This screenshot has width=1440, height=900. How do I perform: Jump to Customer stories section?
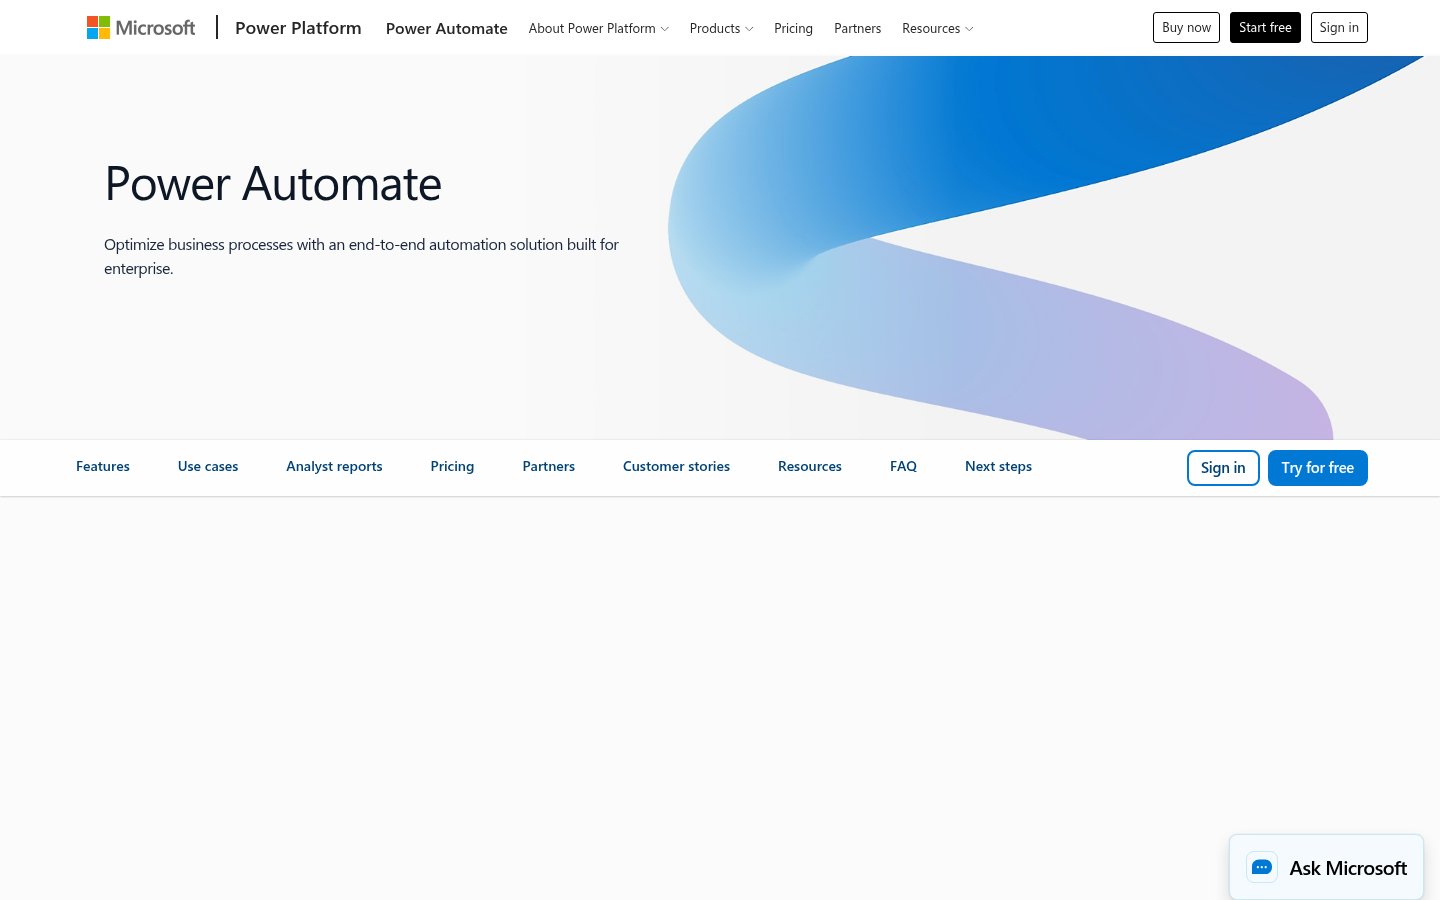[676, 466]
